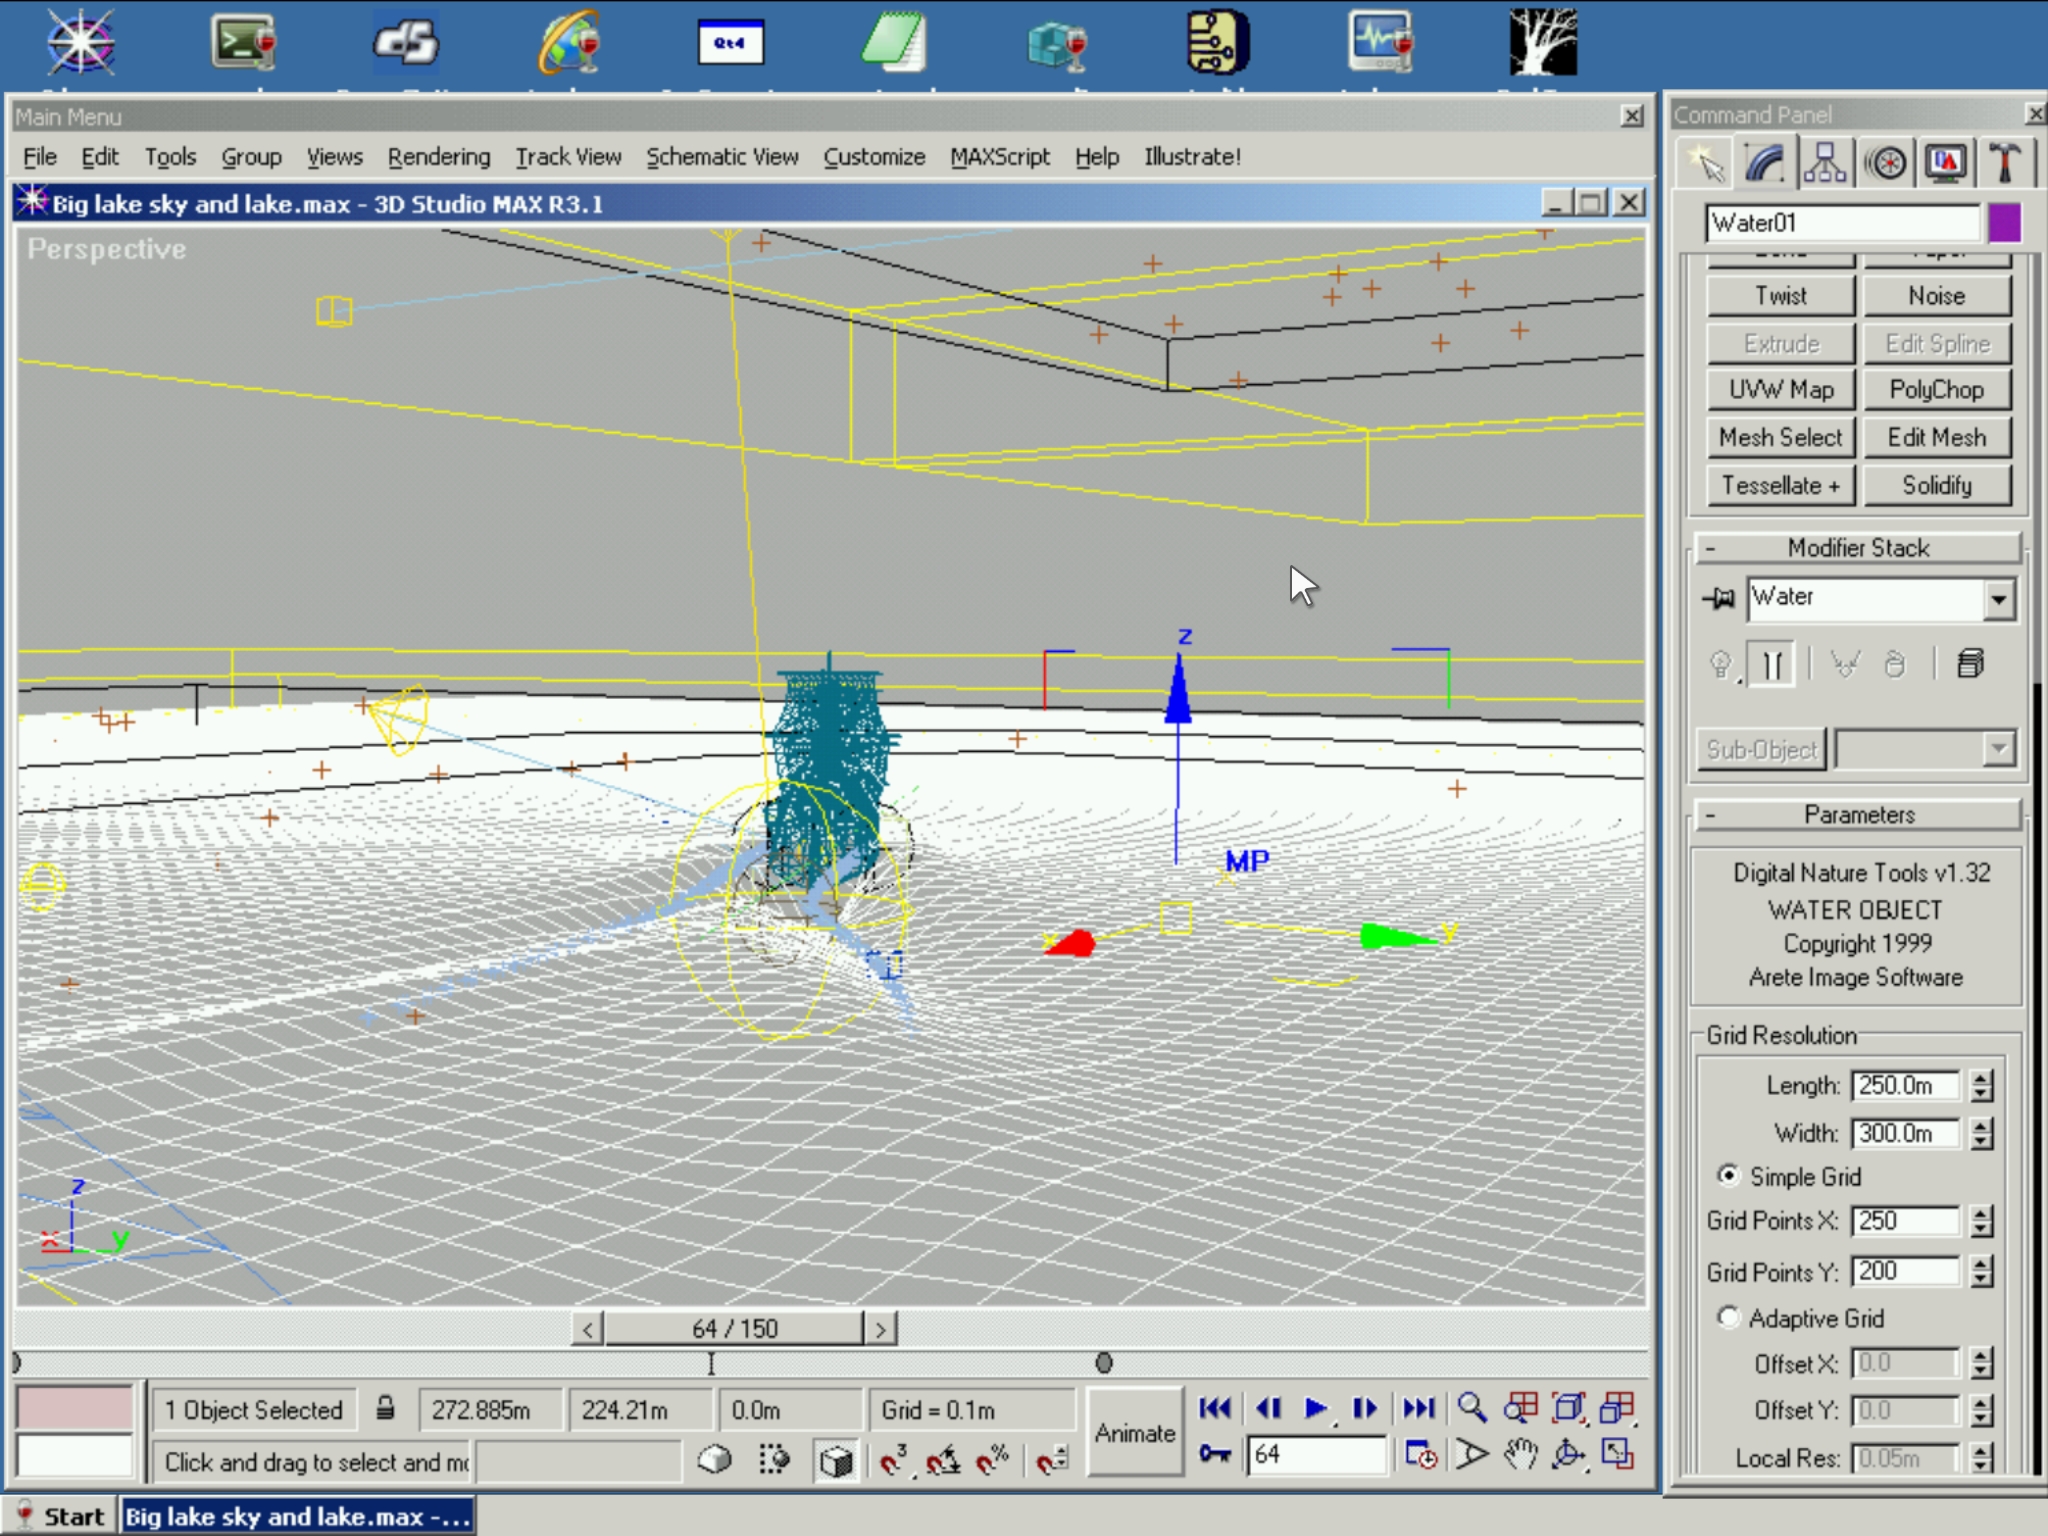This screenshot has height=1536, width=2048.
Task: Toggle the selection lock padlock
Action: click(385, 1409)
